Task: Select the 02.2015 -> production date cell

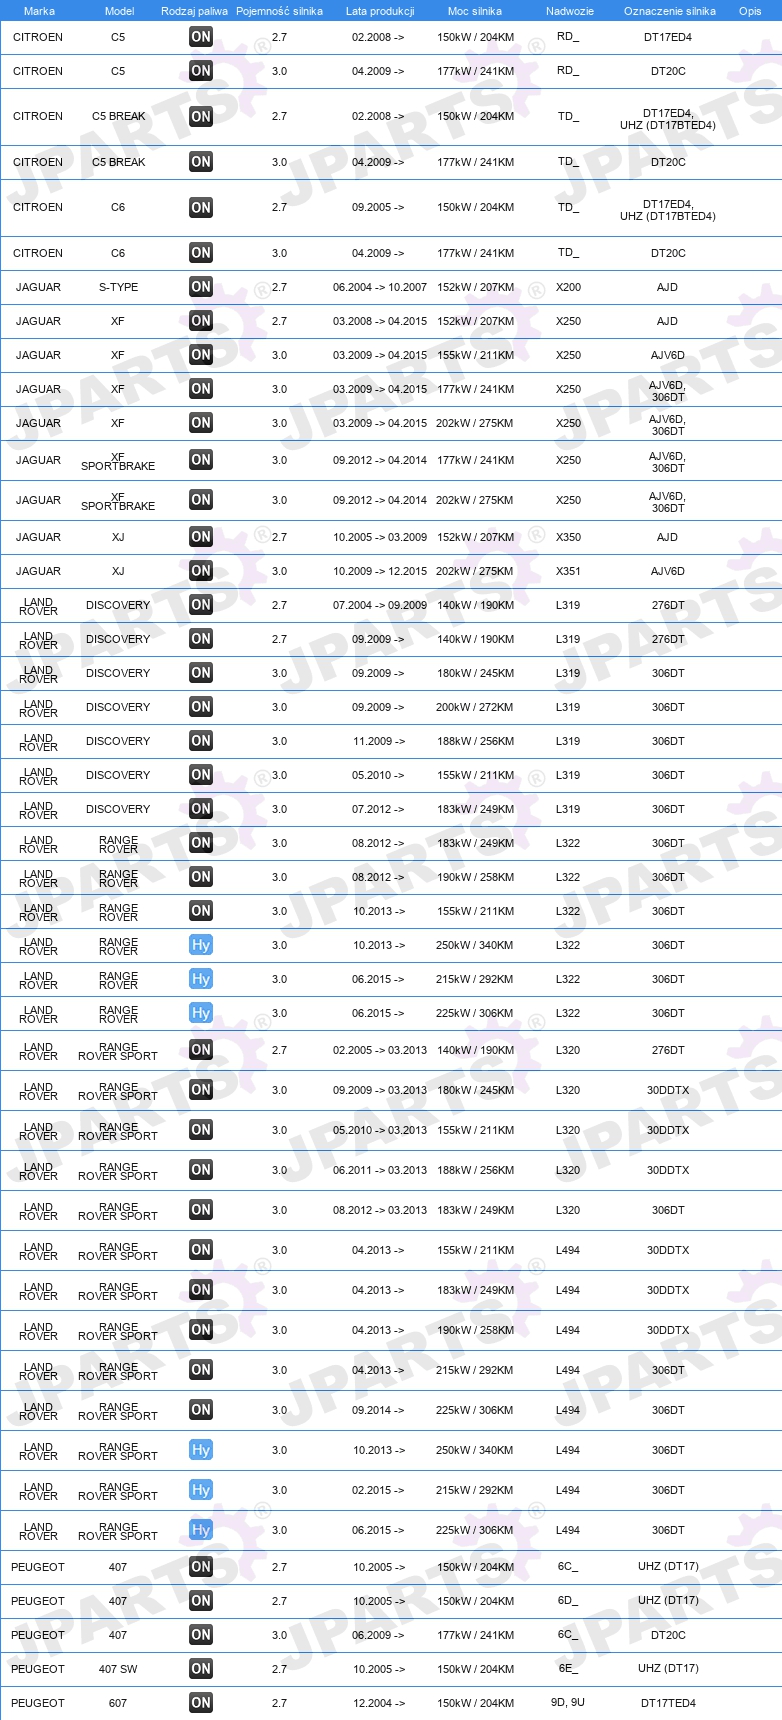Action: pos(378,1490)
